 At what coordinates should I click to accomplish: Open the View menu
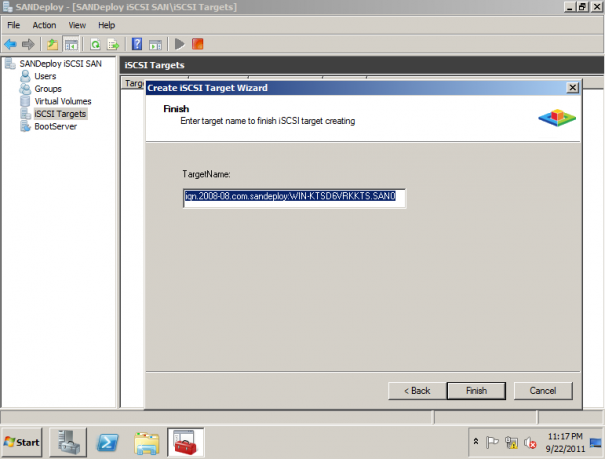[x=77, y=25]
